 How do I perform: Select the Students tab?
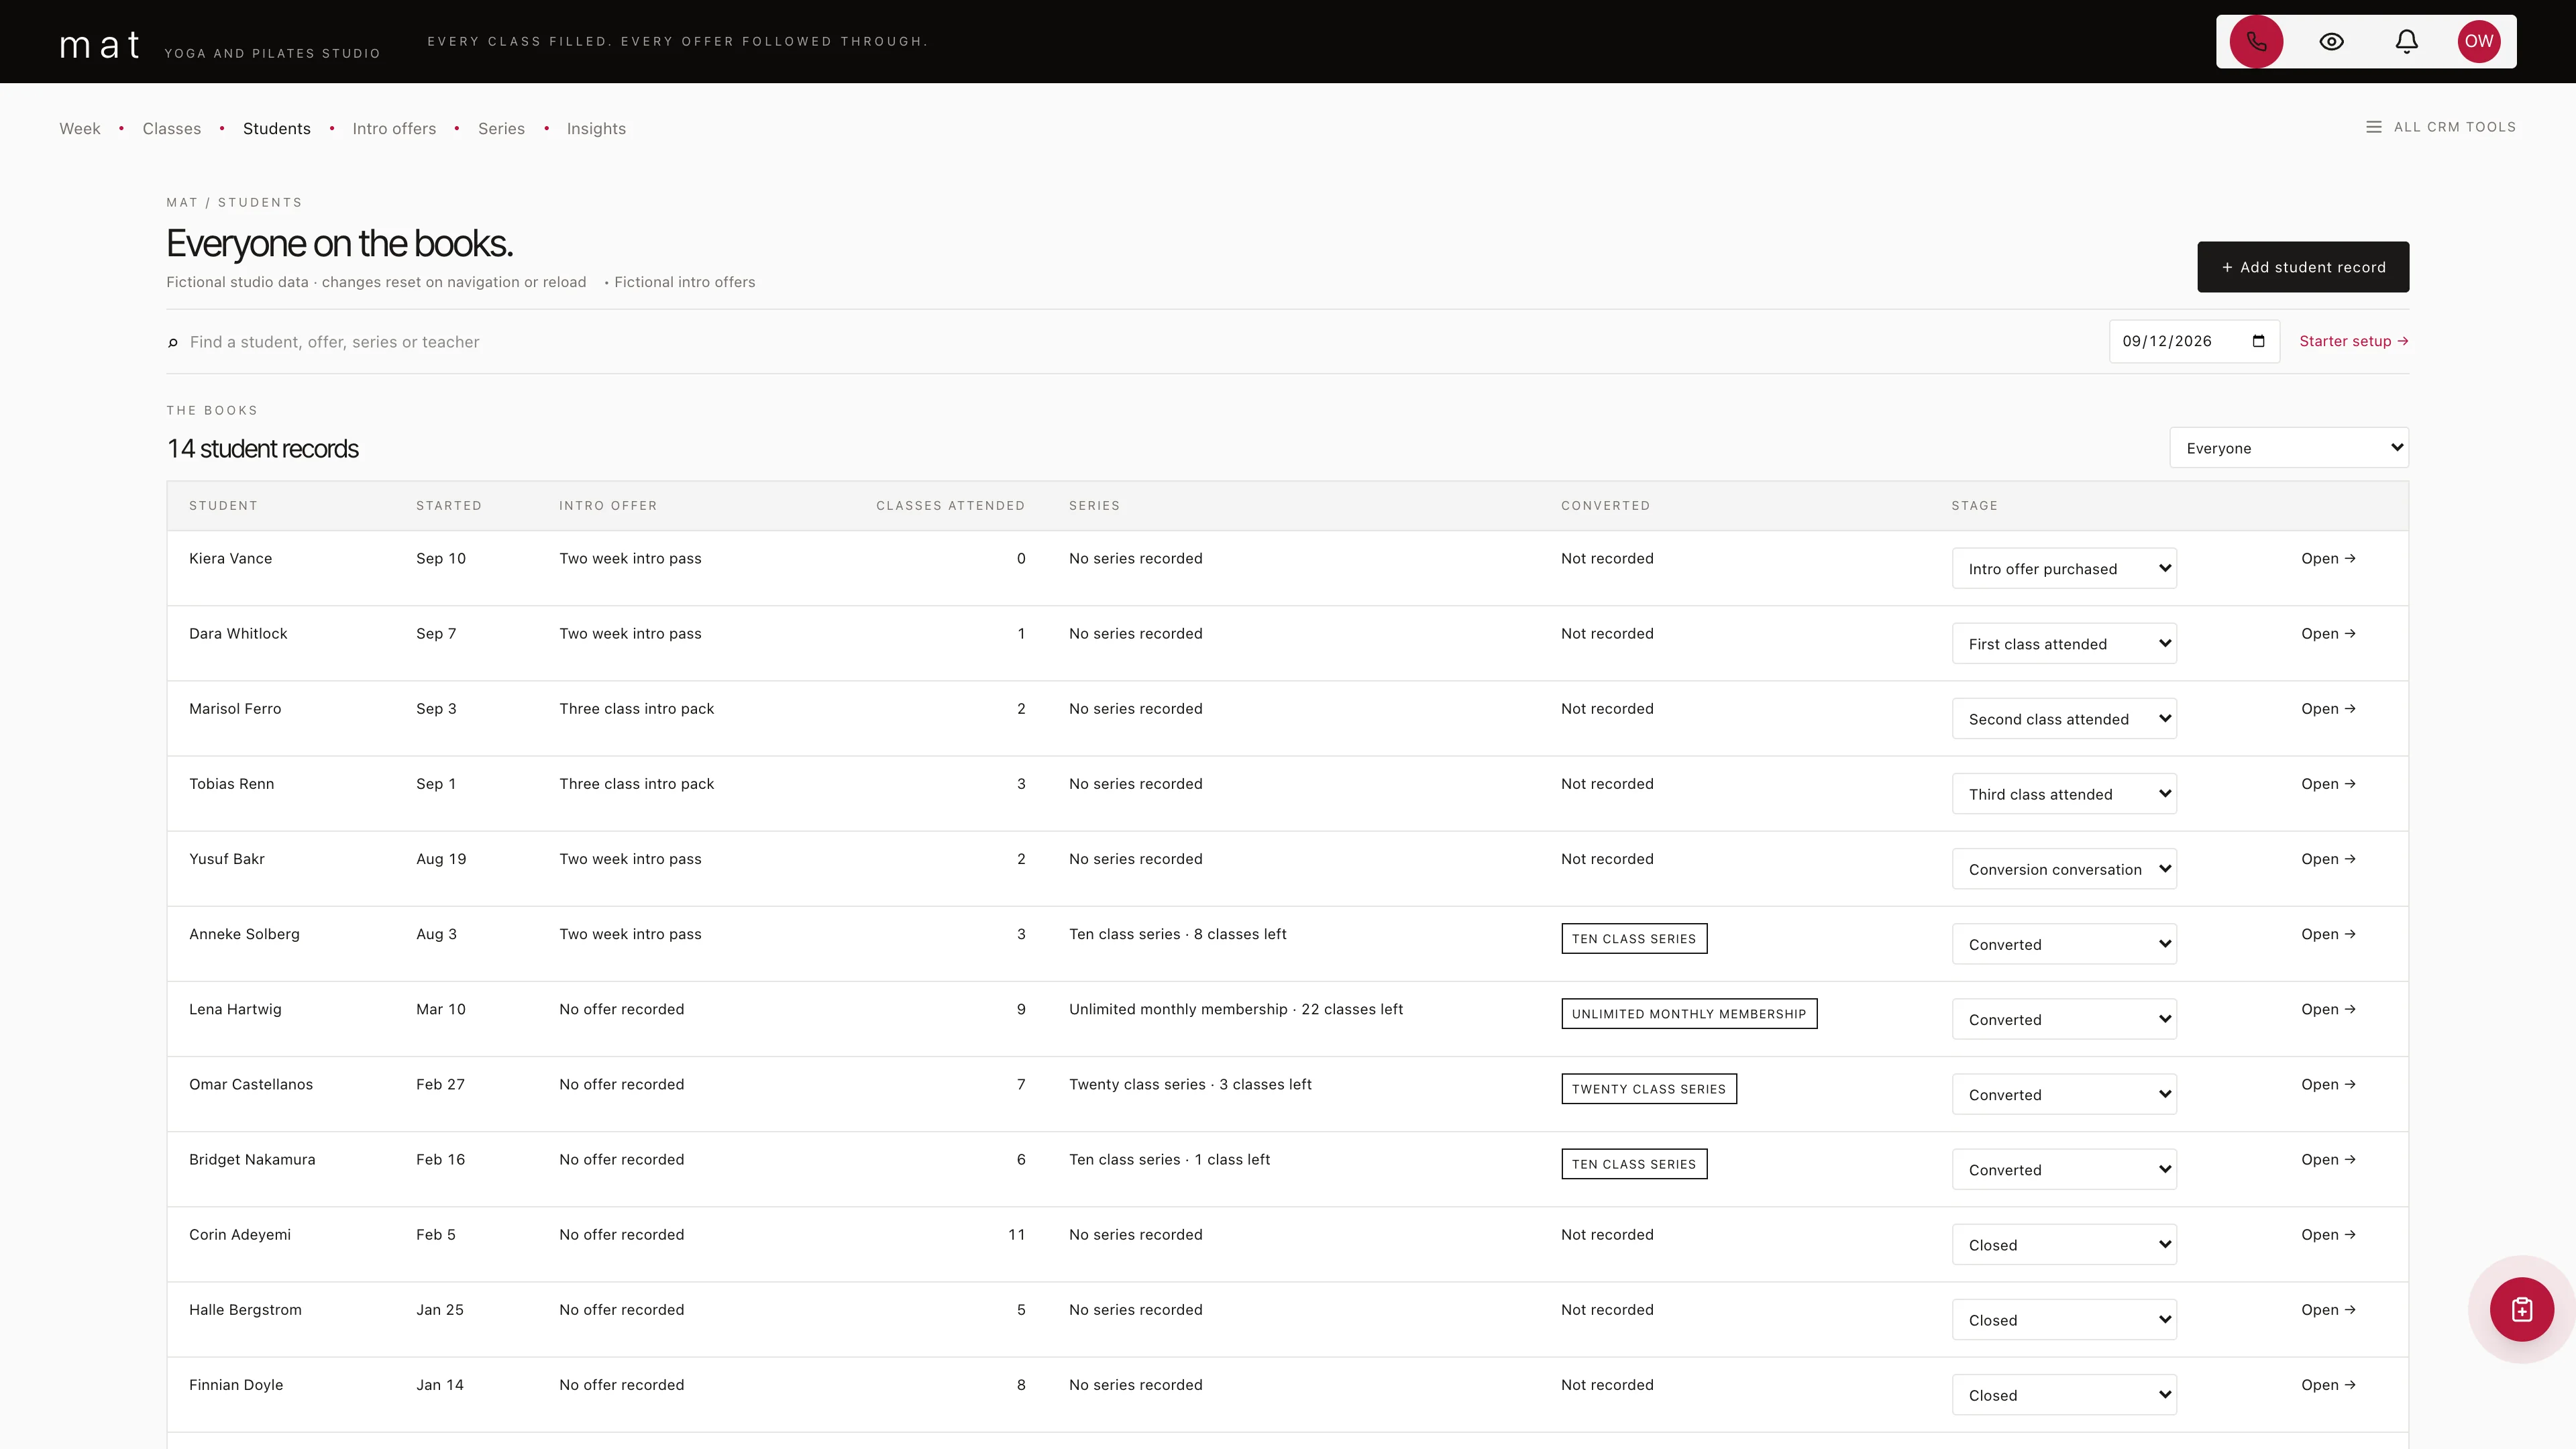(277, 129)
